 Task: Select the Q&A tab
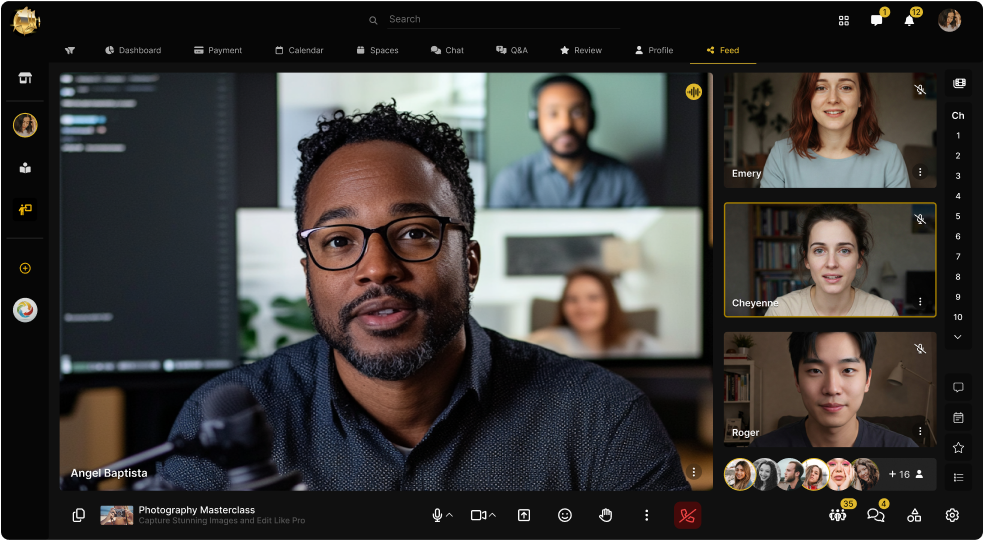512,50
